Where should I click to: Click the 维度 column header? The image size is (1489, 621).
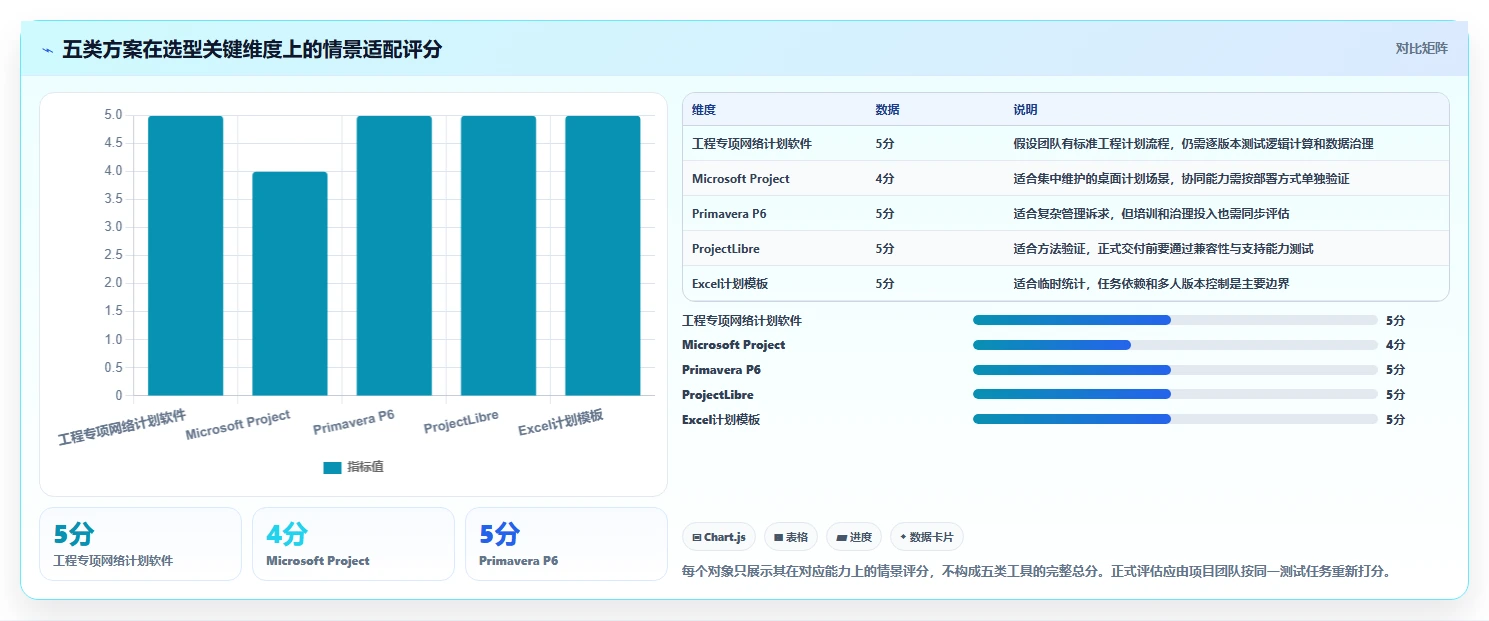point(704,110)
